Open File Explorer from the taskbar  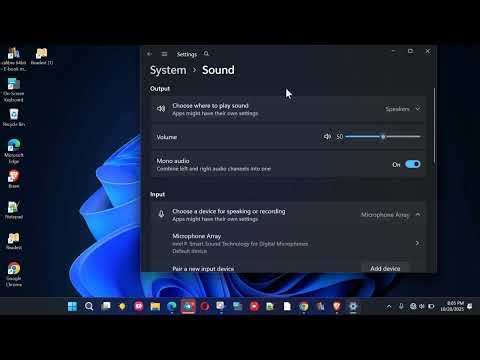click(x=155, y=306)
